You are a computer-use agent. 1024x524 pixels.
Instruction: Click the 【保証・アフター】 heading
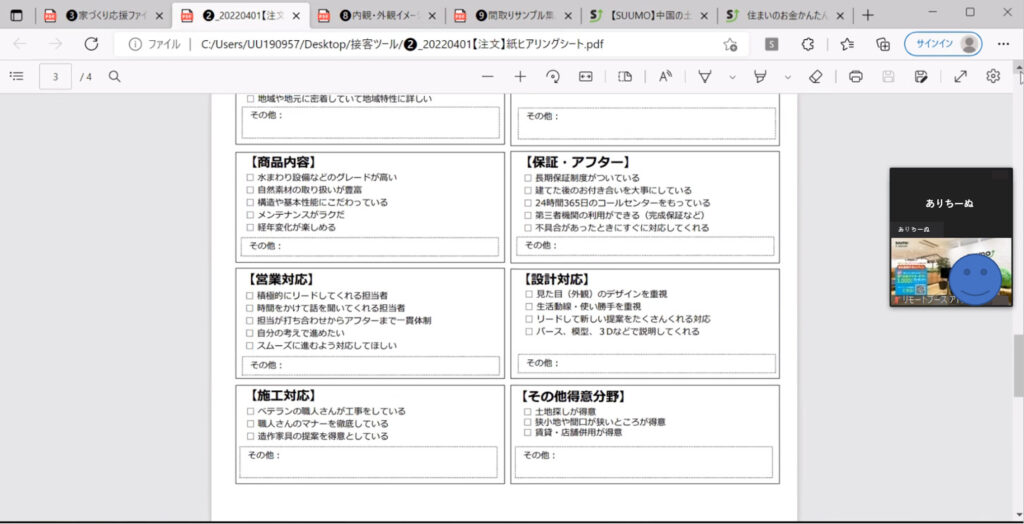[x=577, y=161]
